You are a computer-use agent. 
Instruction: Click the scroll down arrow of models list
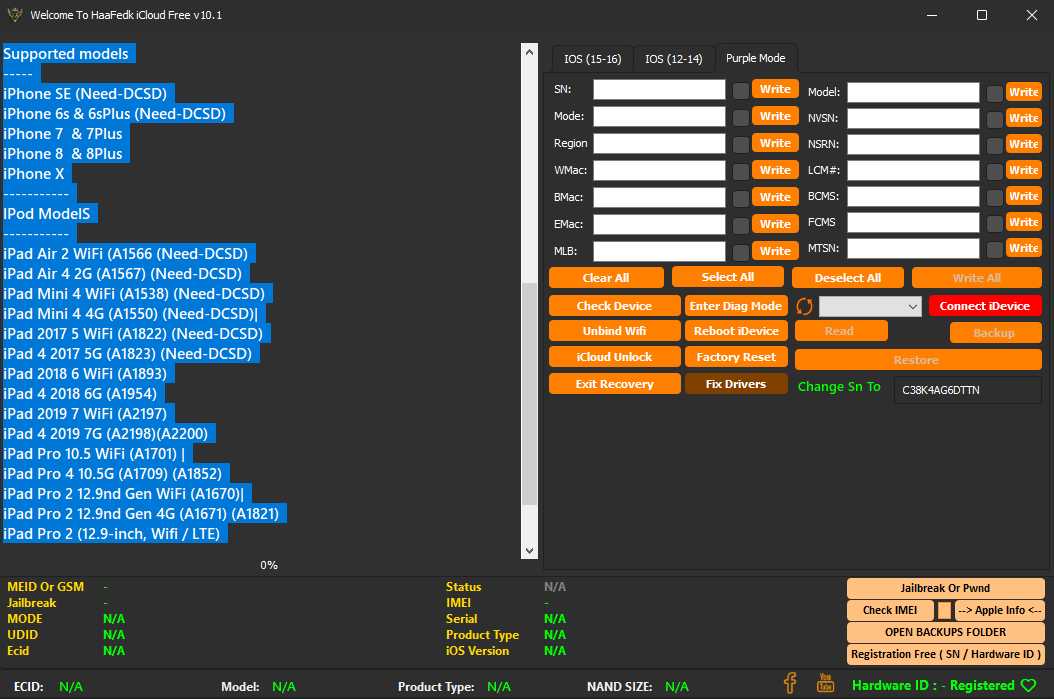[x=529, y=550]
